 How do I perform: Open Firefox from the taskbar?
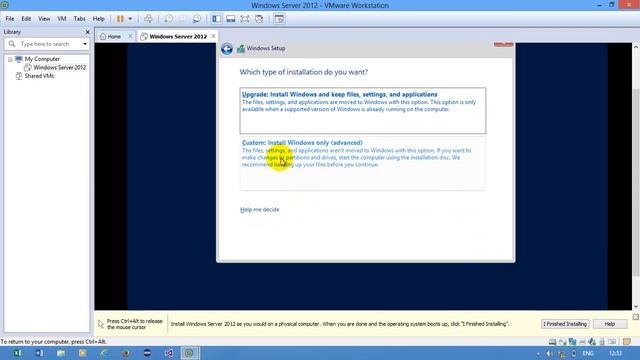click(x=126, y=353)
